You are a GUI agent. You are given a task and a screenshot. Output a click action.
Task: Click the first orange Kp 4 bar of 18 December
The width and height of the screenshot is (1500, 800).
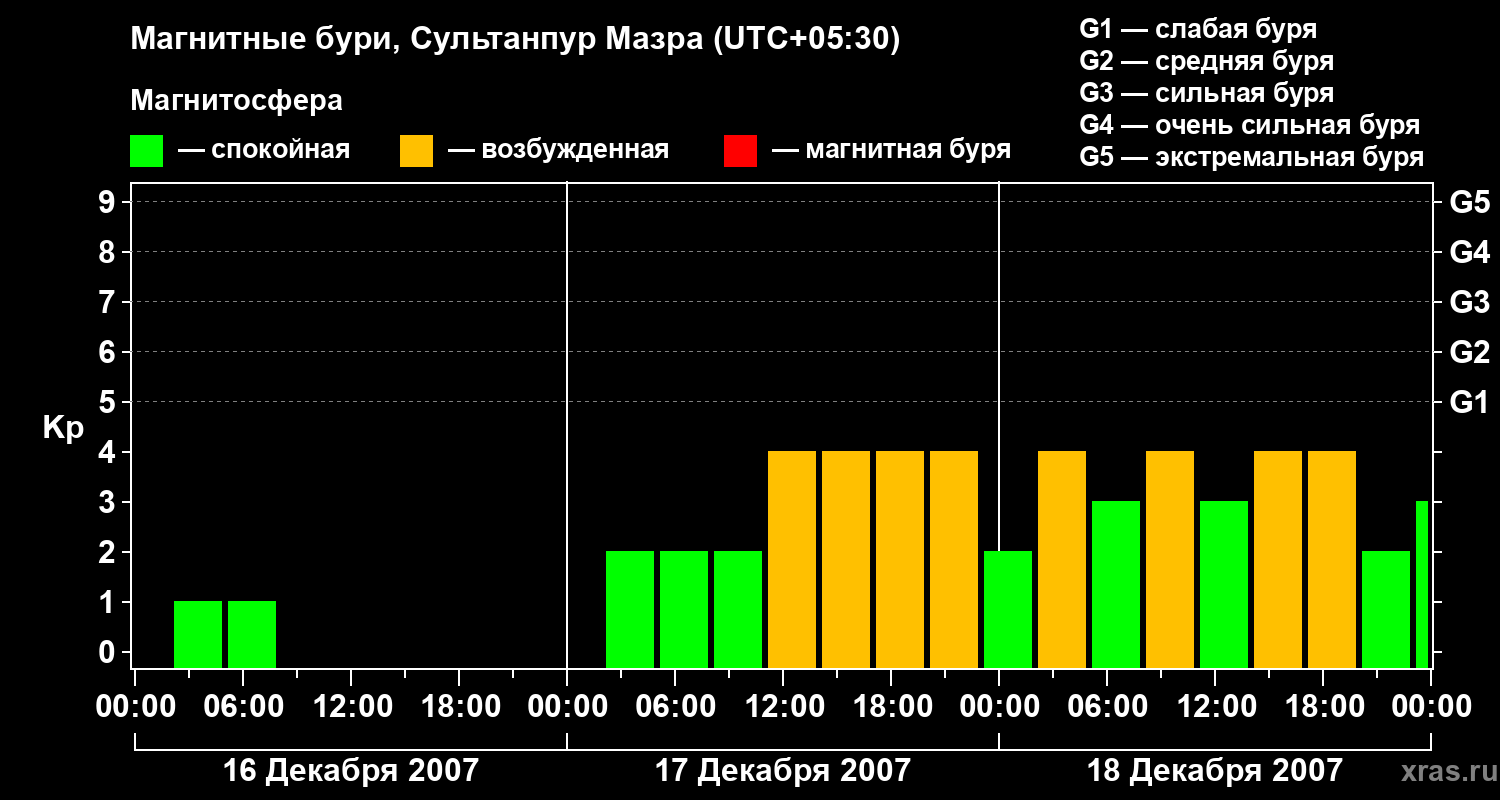pos(1062,559)
